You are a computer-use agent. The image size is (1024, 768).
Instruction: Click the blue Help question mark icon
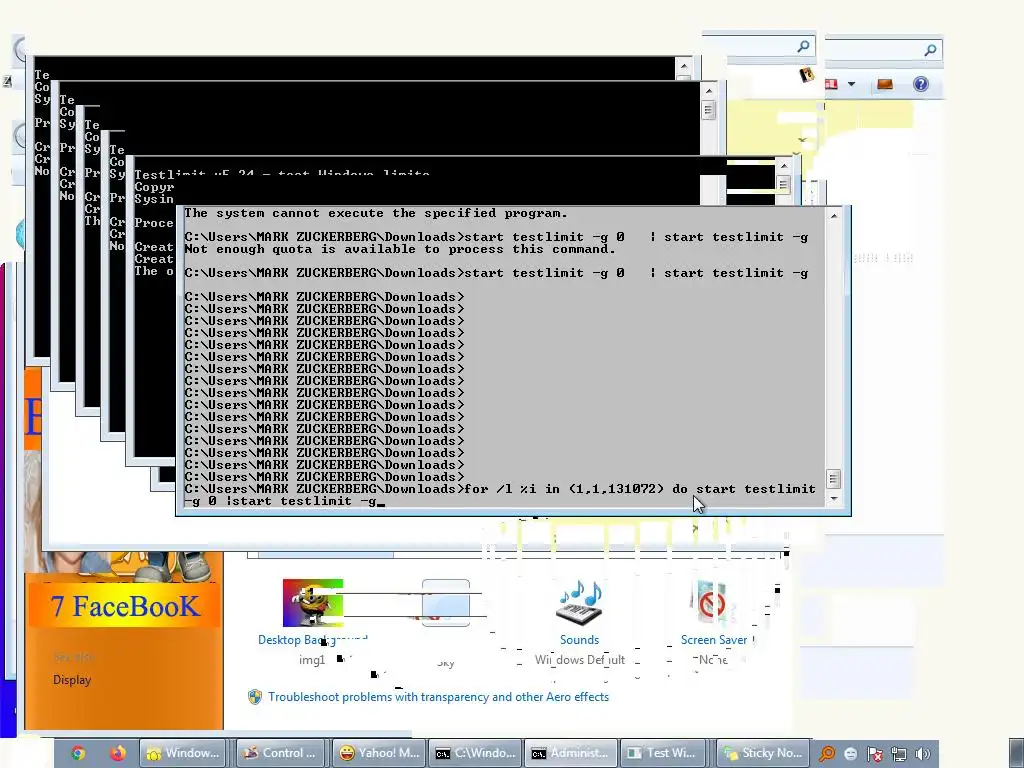(921, 84)
